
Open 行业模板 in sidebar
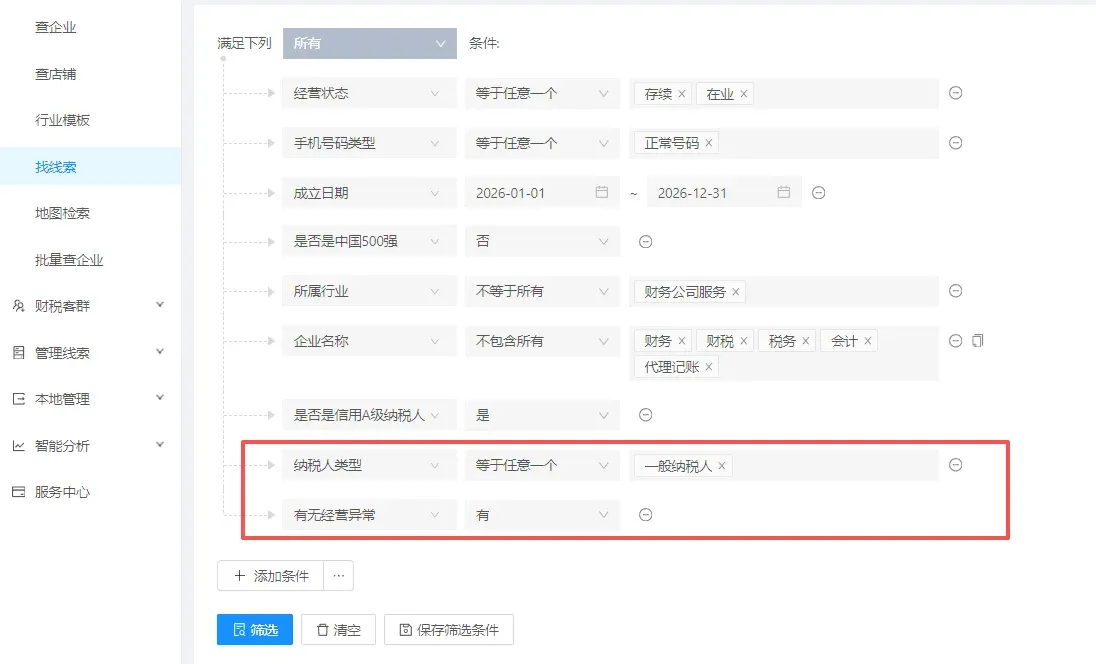tap(62, 120)
